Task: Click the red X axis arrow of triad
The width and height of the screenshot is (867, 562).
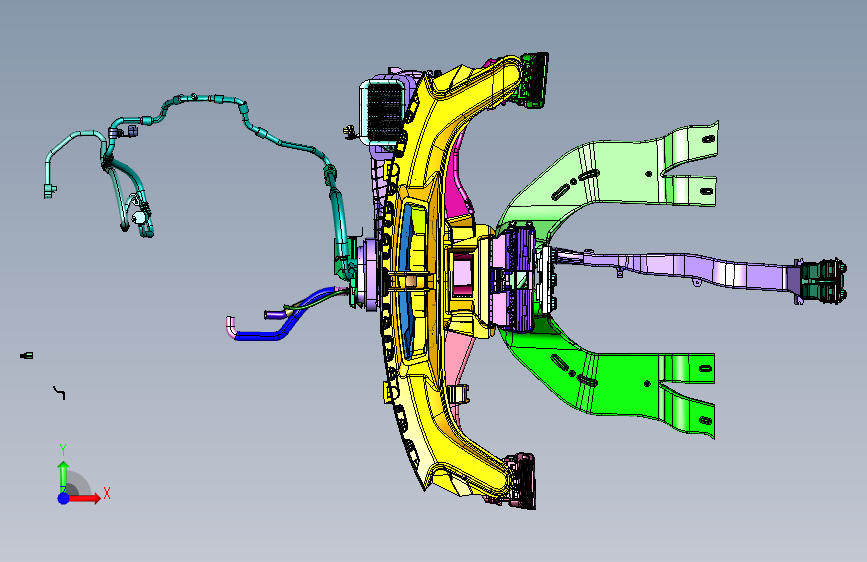Action: [83, 498]
